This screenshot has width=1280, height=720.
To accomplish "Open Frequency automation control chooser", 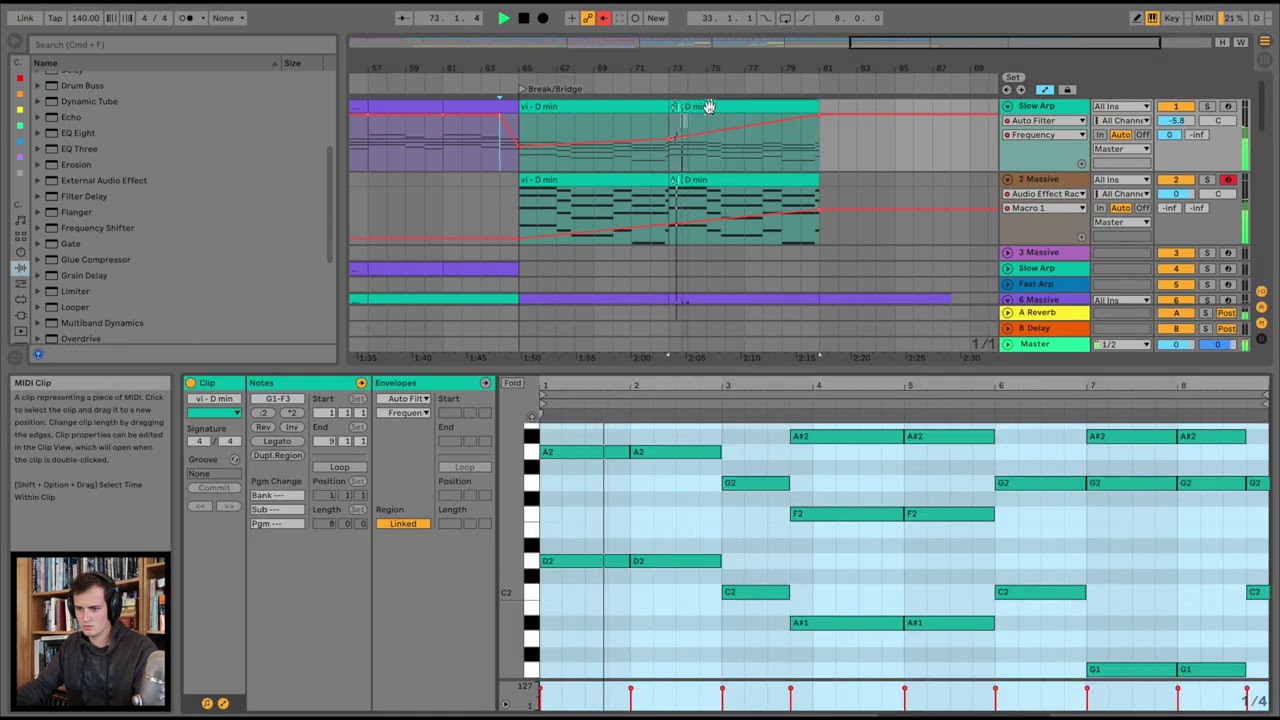I will pyautogui.click(x=1045, y=134).
